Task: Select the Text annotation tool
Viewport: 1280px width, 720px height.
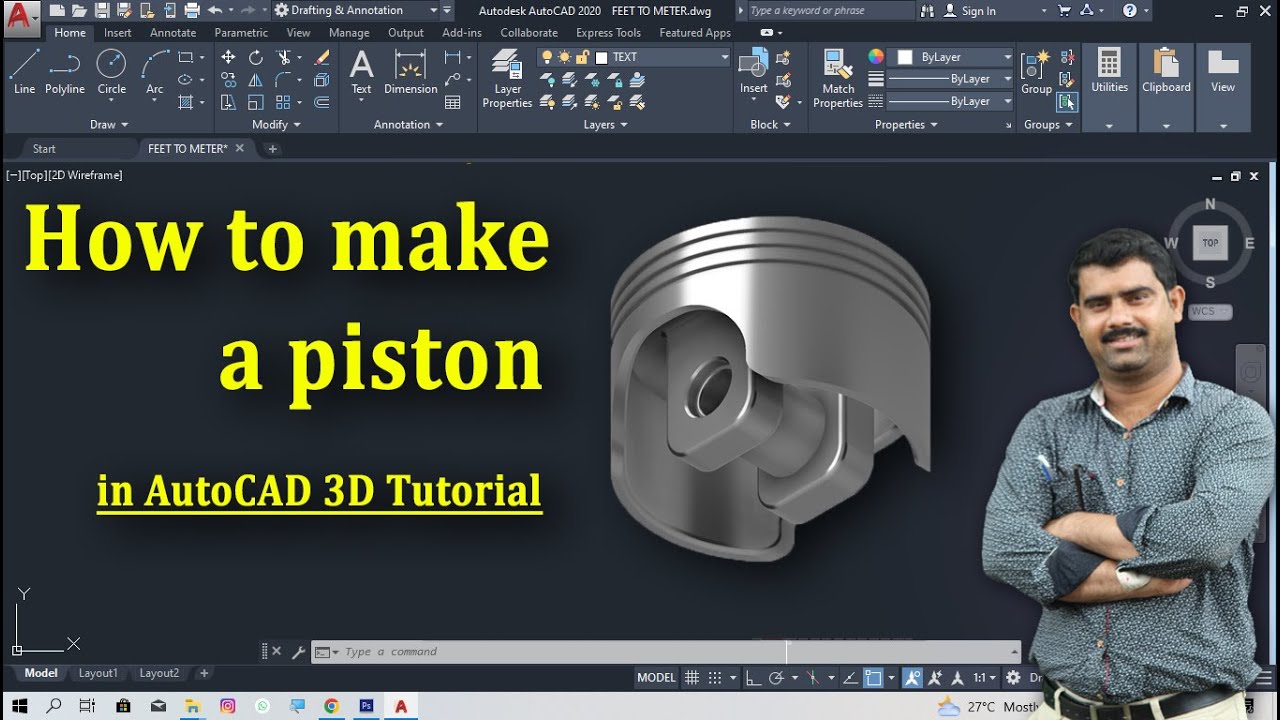Action: [x=361, y=72]
